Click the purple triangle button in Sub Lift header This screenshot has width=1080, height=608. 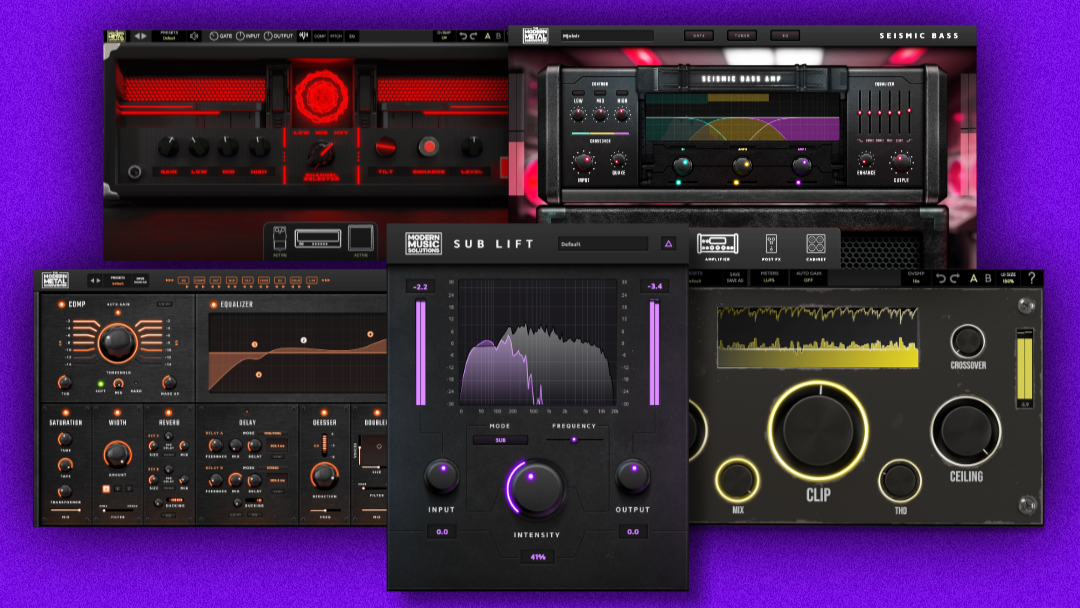click(668, 244)
